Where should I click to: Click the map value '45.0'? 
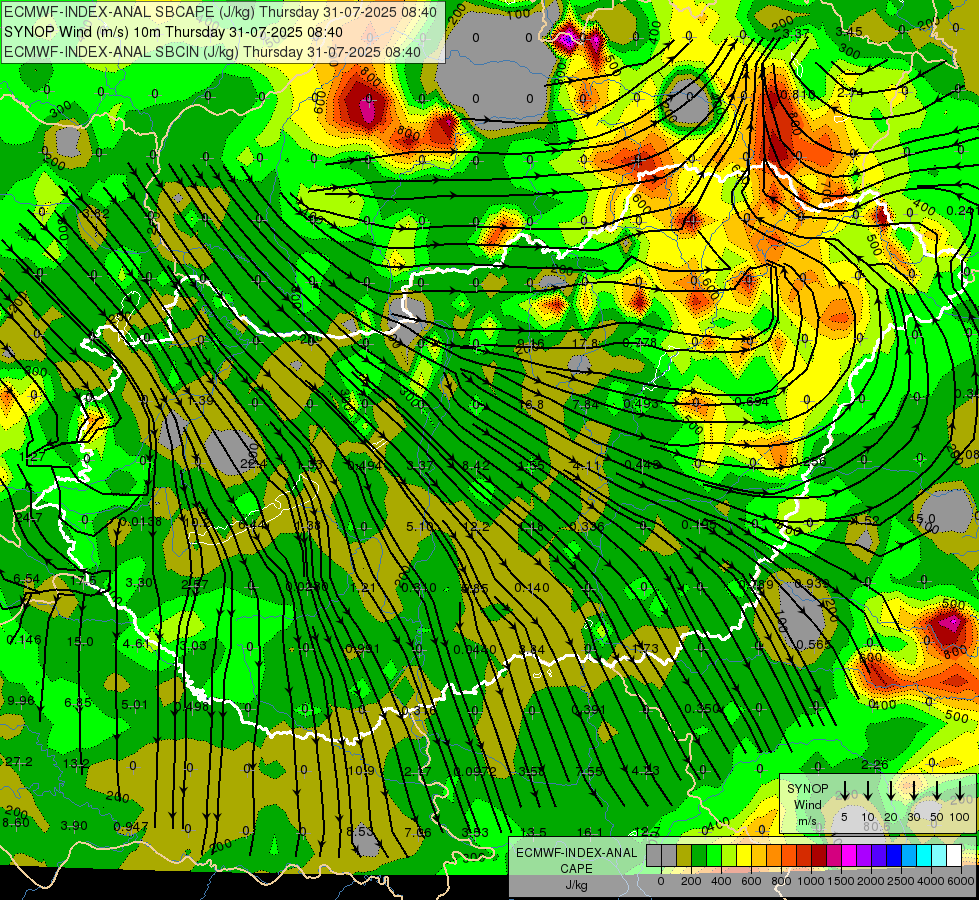coord(922,518)
